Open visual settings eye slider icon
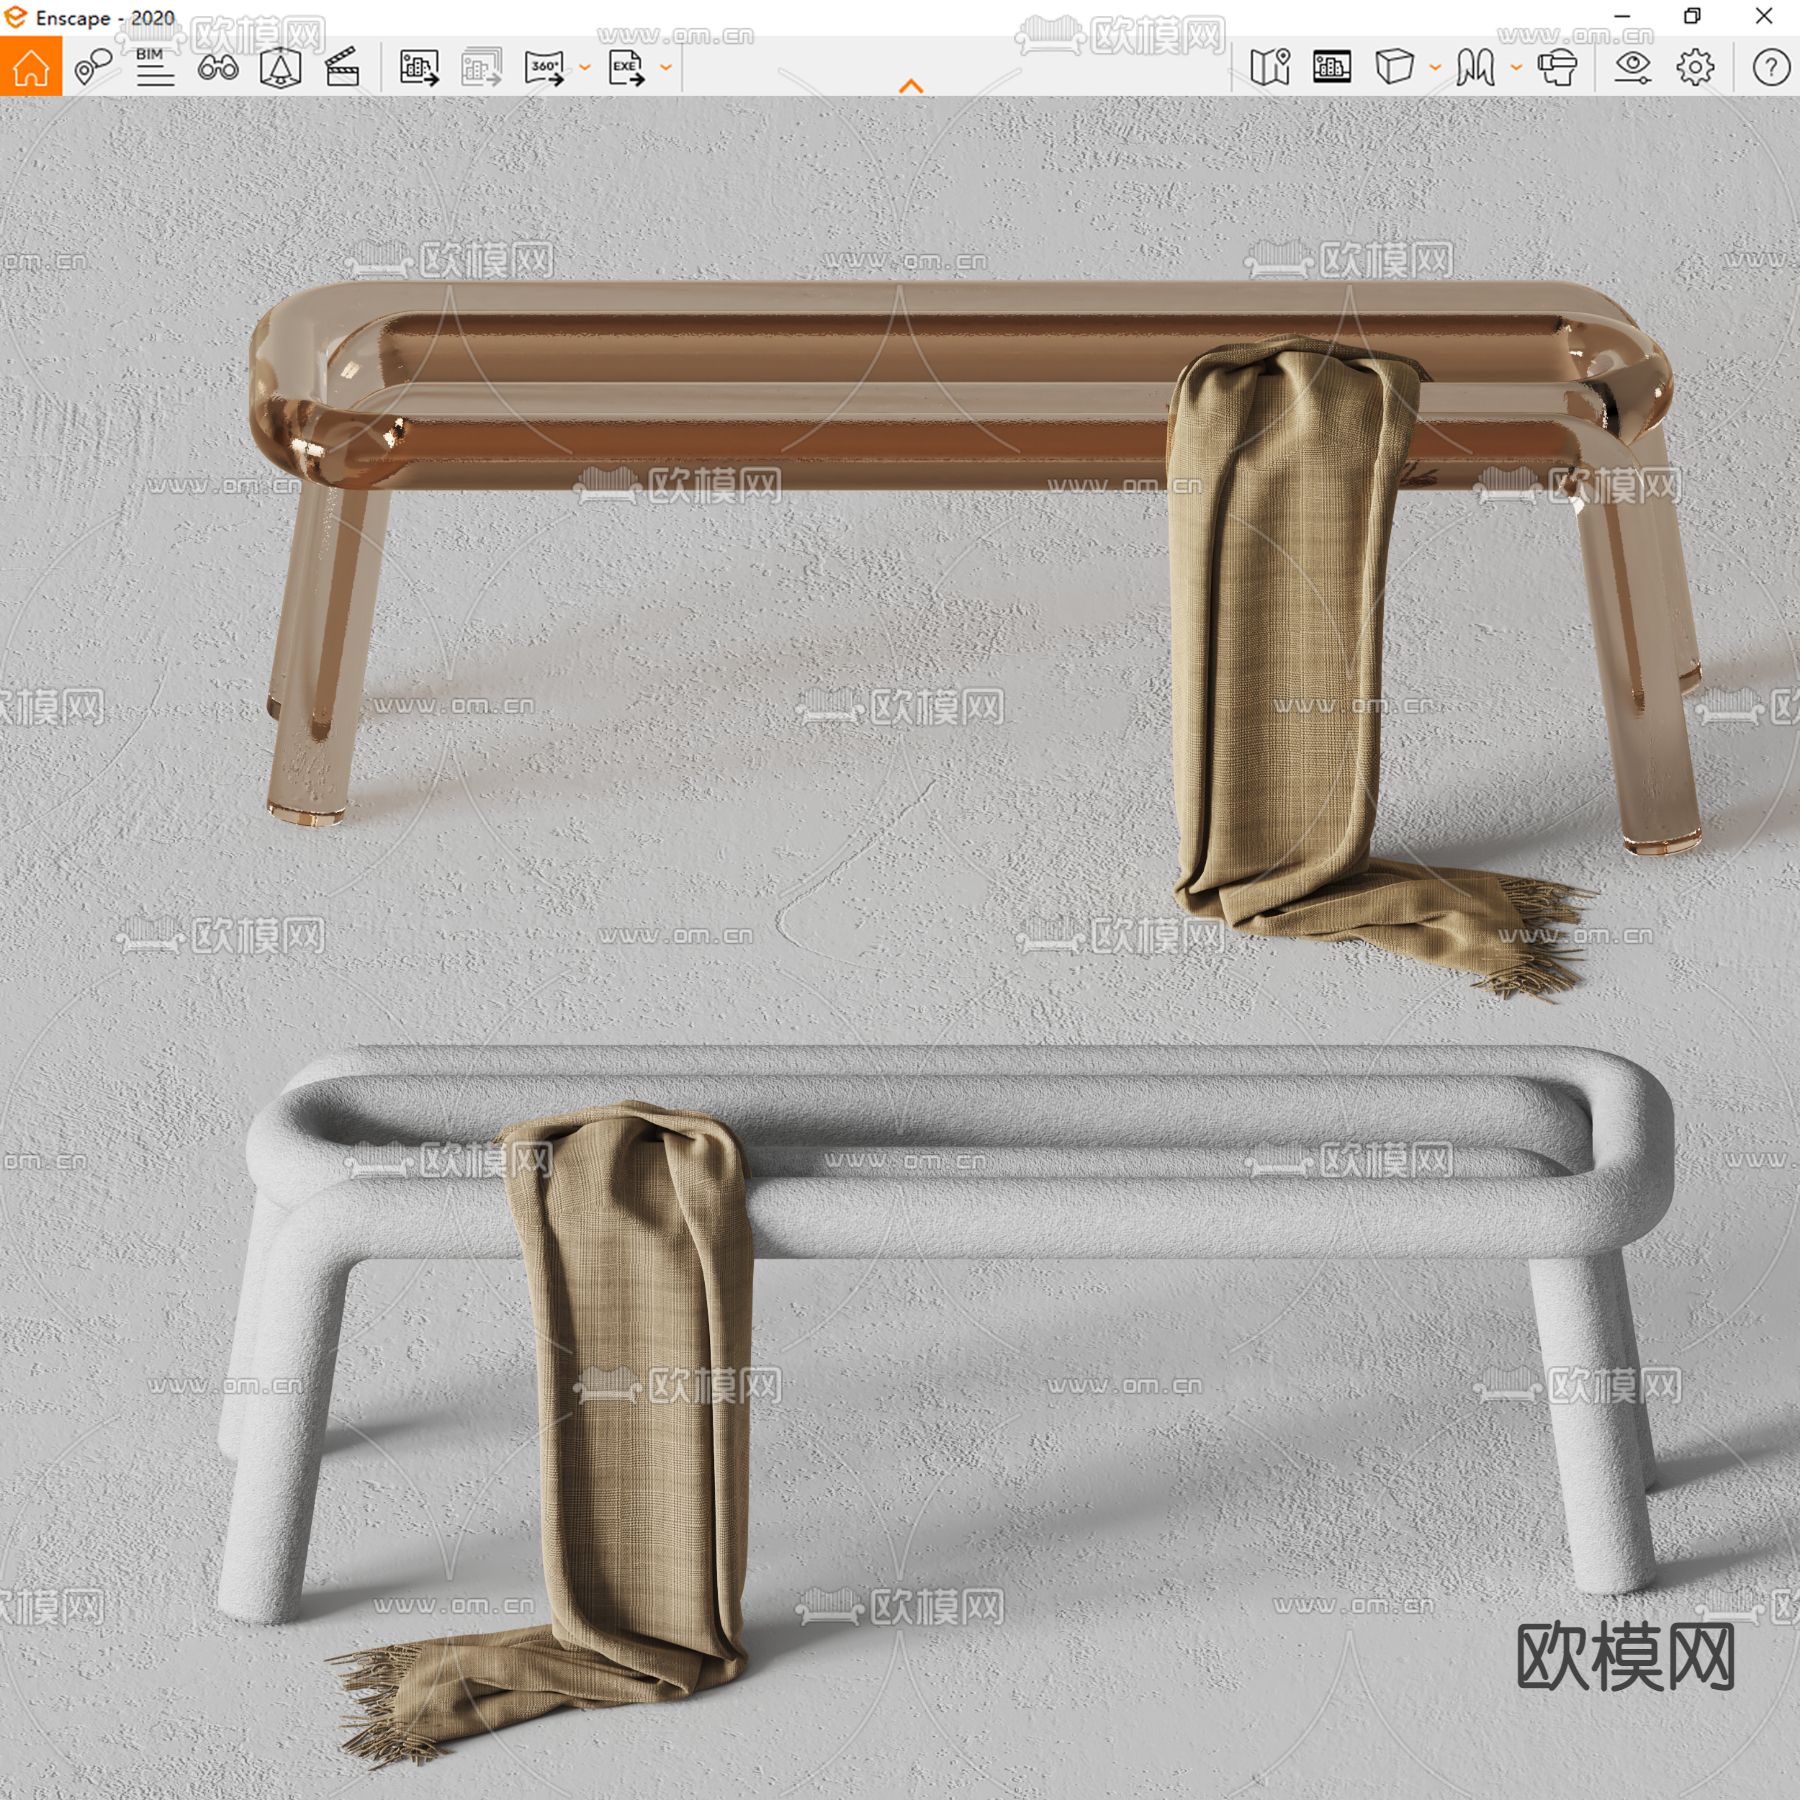Image resolution: width=1800 pixels, height=1800 pixels. [1632, 68]
